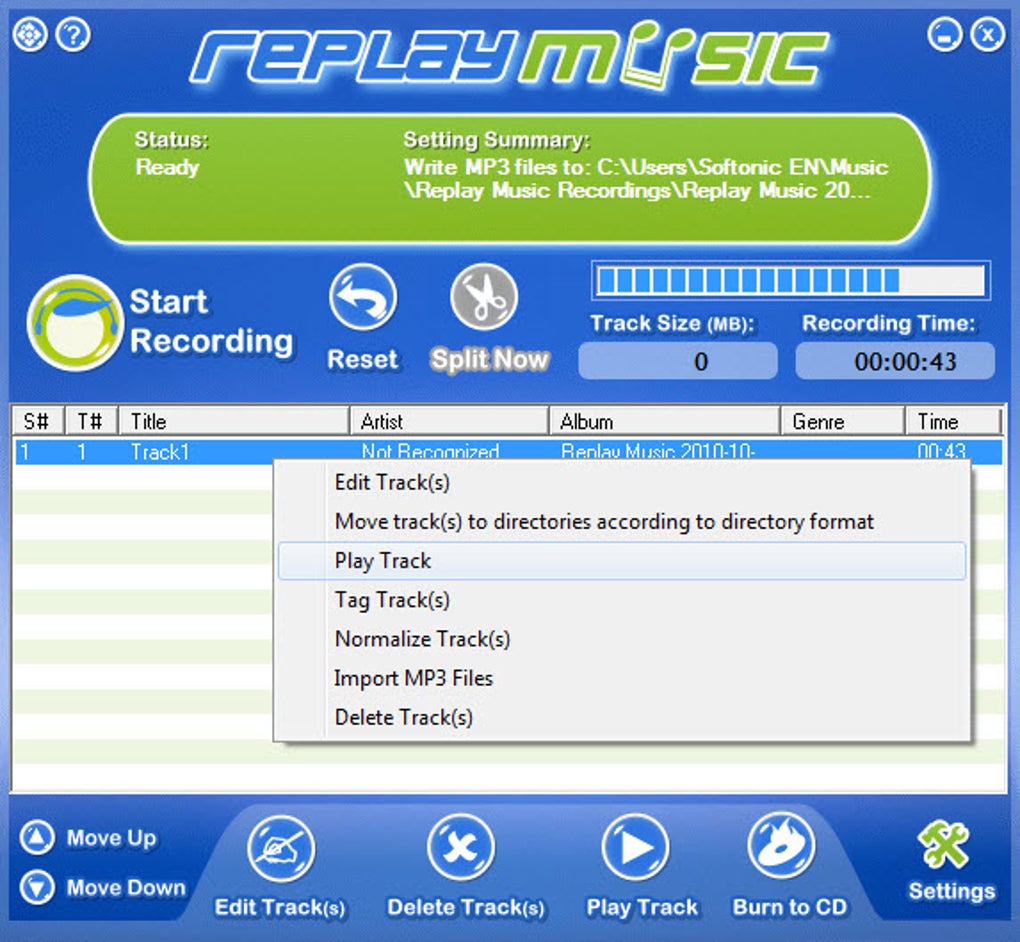This screenshot has width=1020, height=942.
Task: Click the Burn to CD flame icon
Action: 781,846
